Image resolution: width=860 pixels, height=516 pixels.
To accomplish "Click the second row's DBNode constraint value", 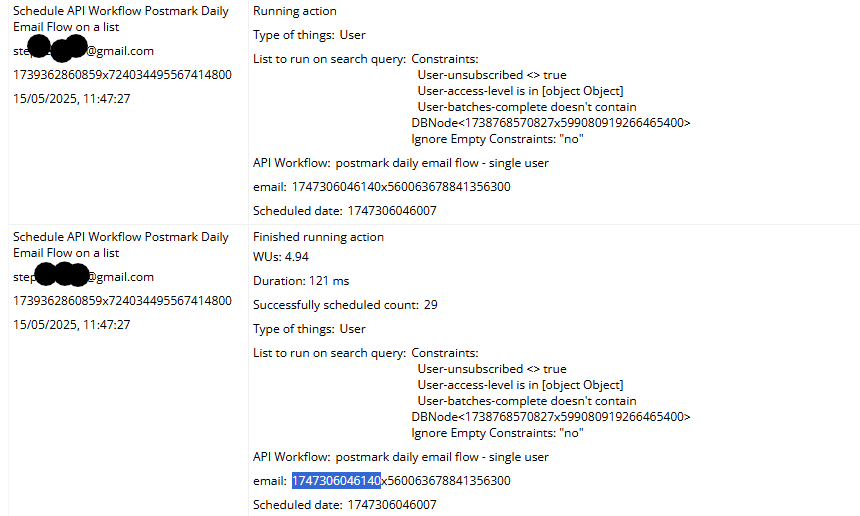I will [551, 417].
